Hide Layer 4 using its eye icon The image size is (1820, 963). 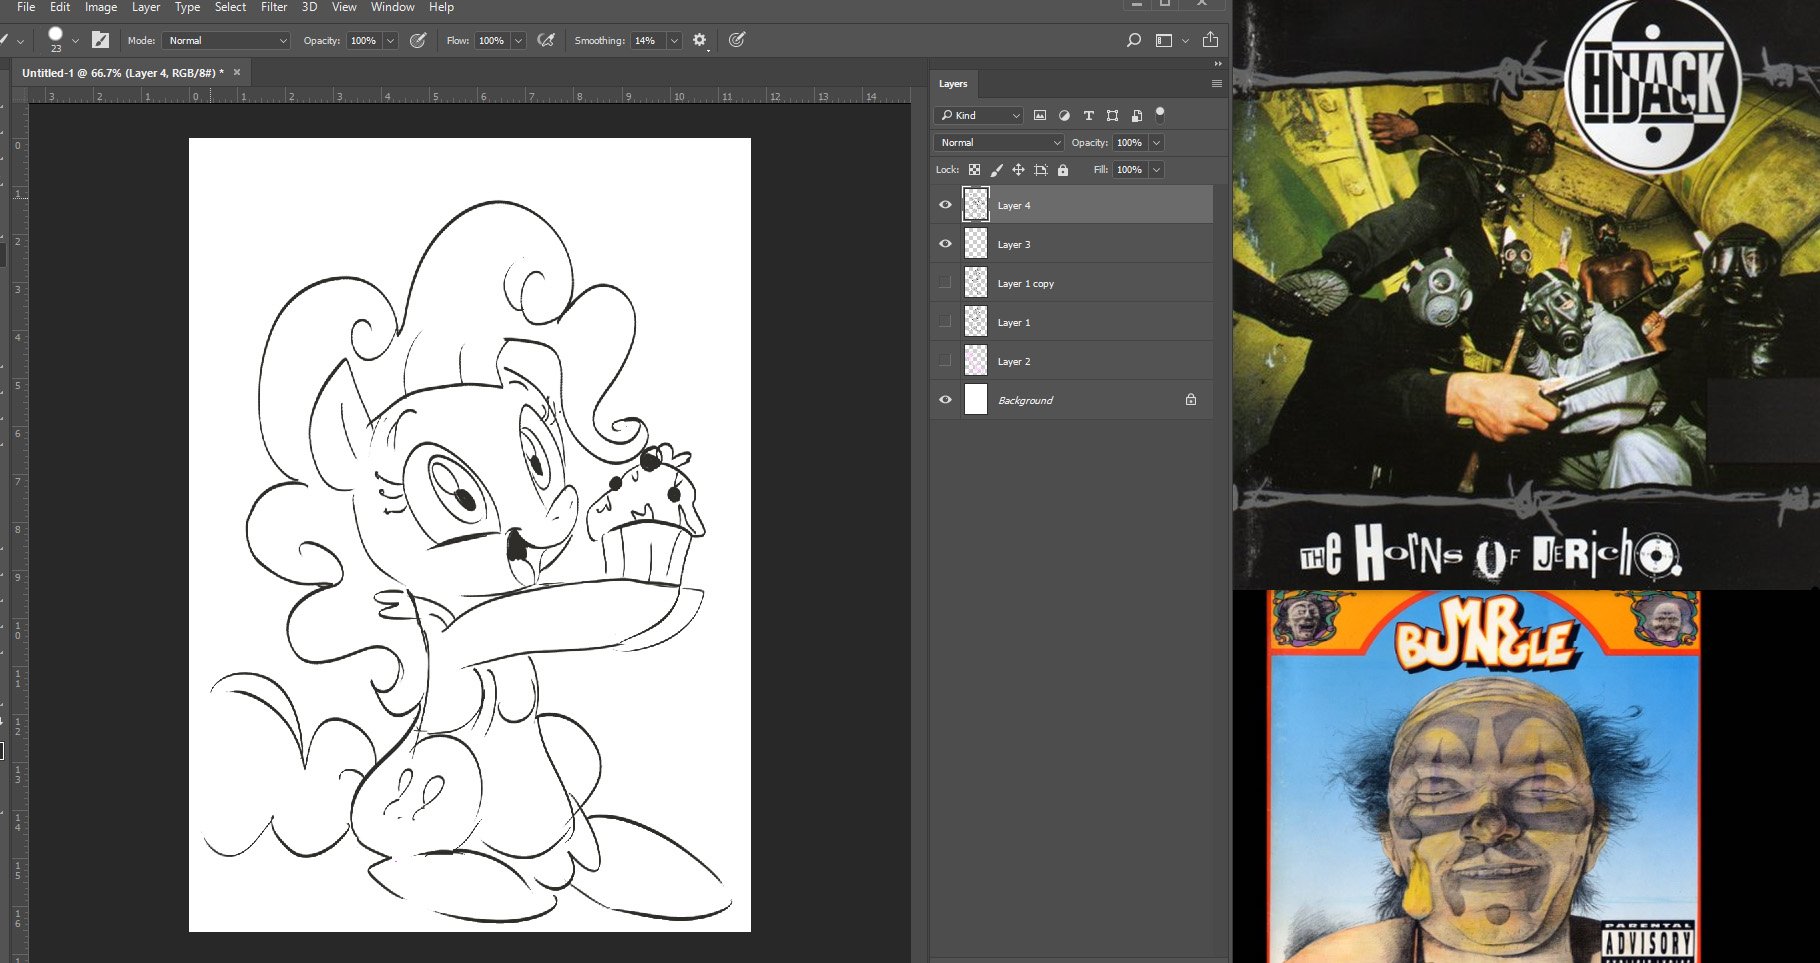[x=945, y=205]
